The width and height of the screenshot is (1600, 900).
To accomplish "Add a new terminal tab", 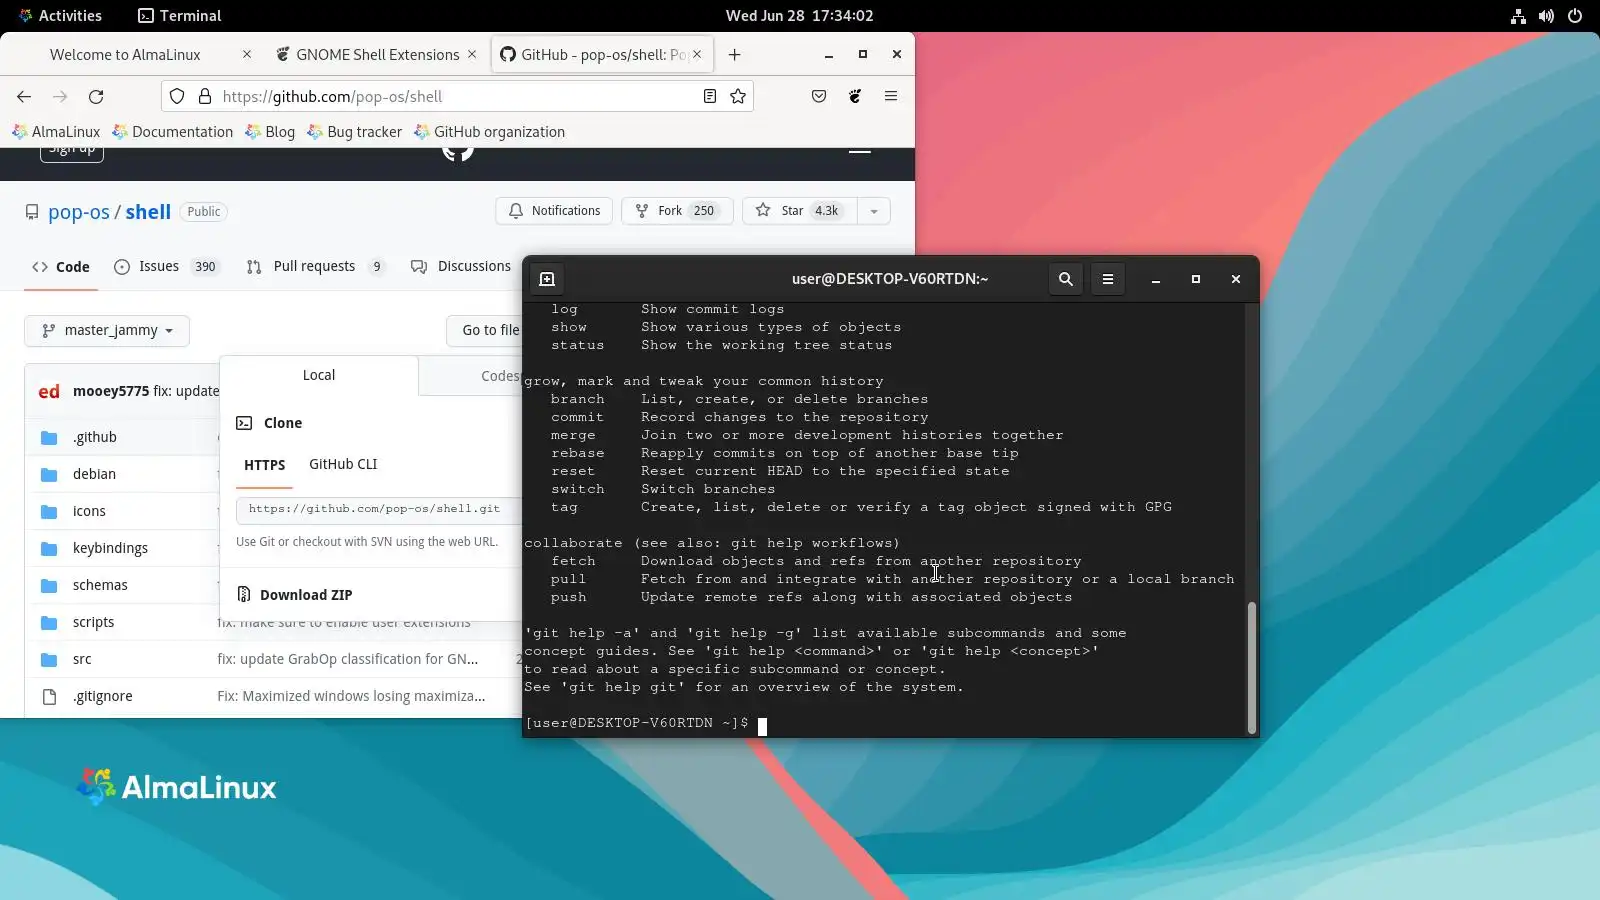I will coord(547,280).
